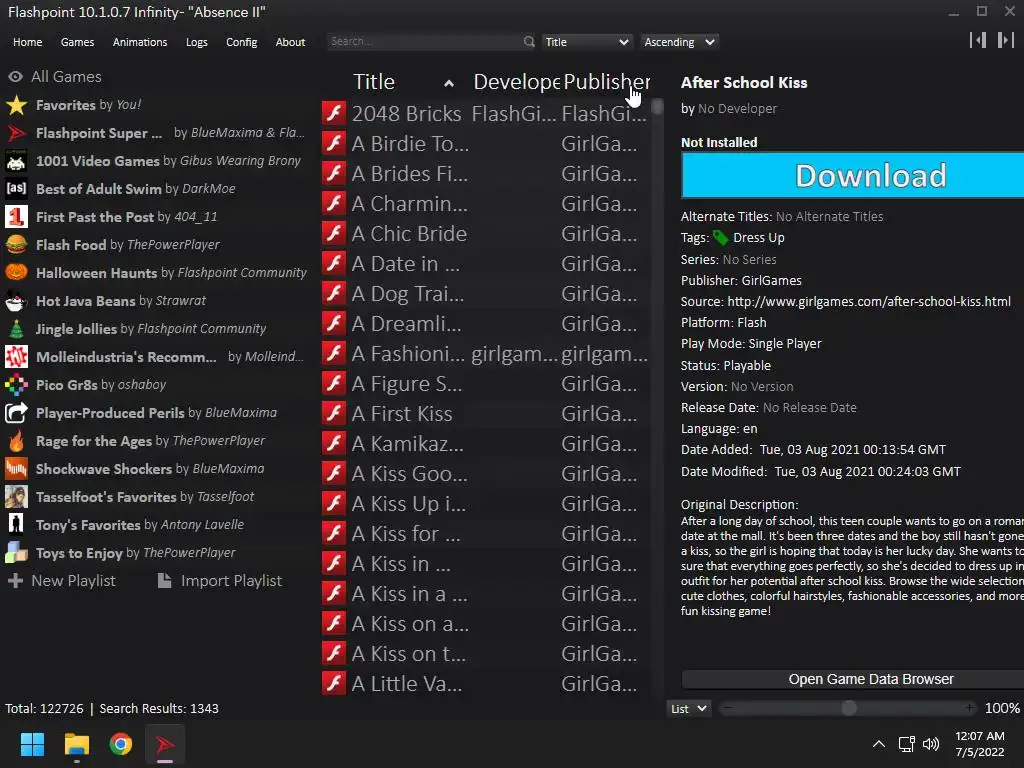Click the zoom slider minus end
Image resolution: width=1024 pixels, height=768 pixels.
728,708
